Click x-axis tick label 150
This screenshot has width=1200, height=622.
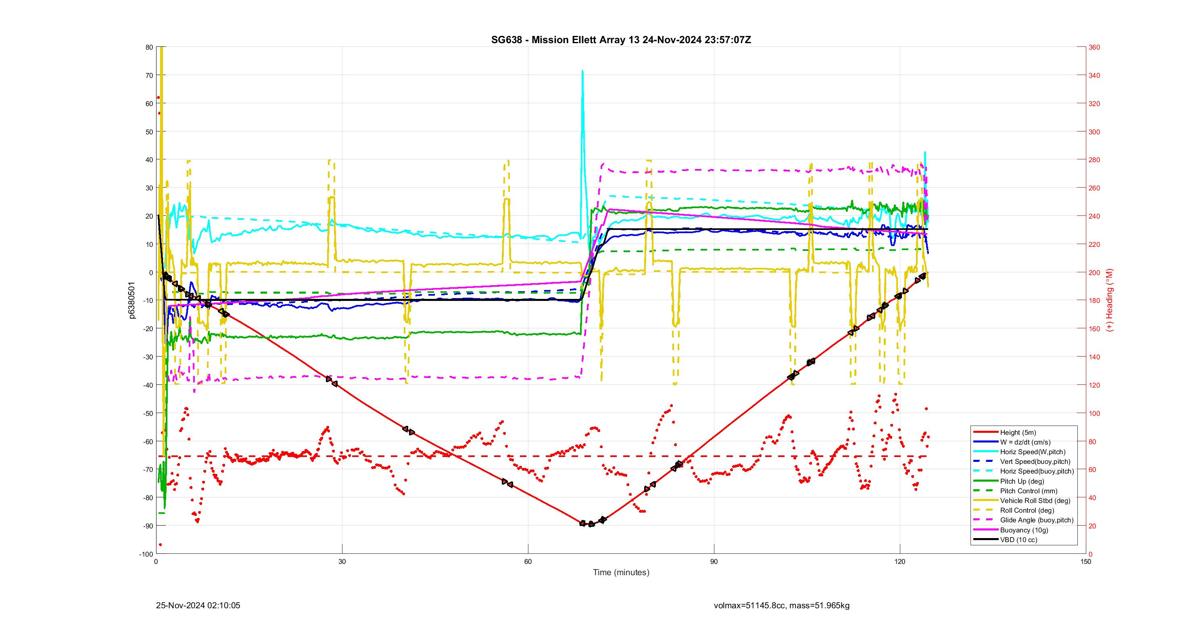[x=1086, y=562]
